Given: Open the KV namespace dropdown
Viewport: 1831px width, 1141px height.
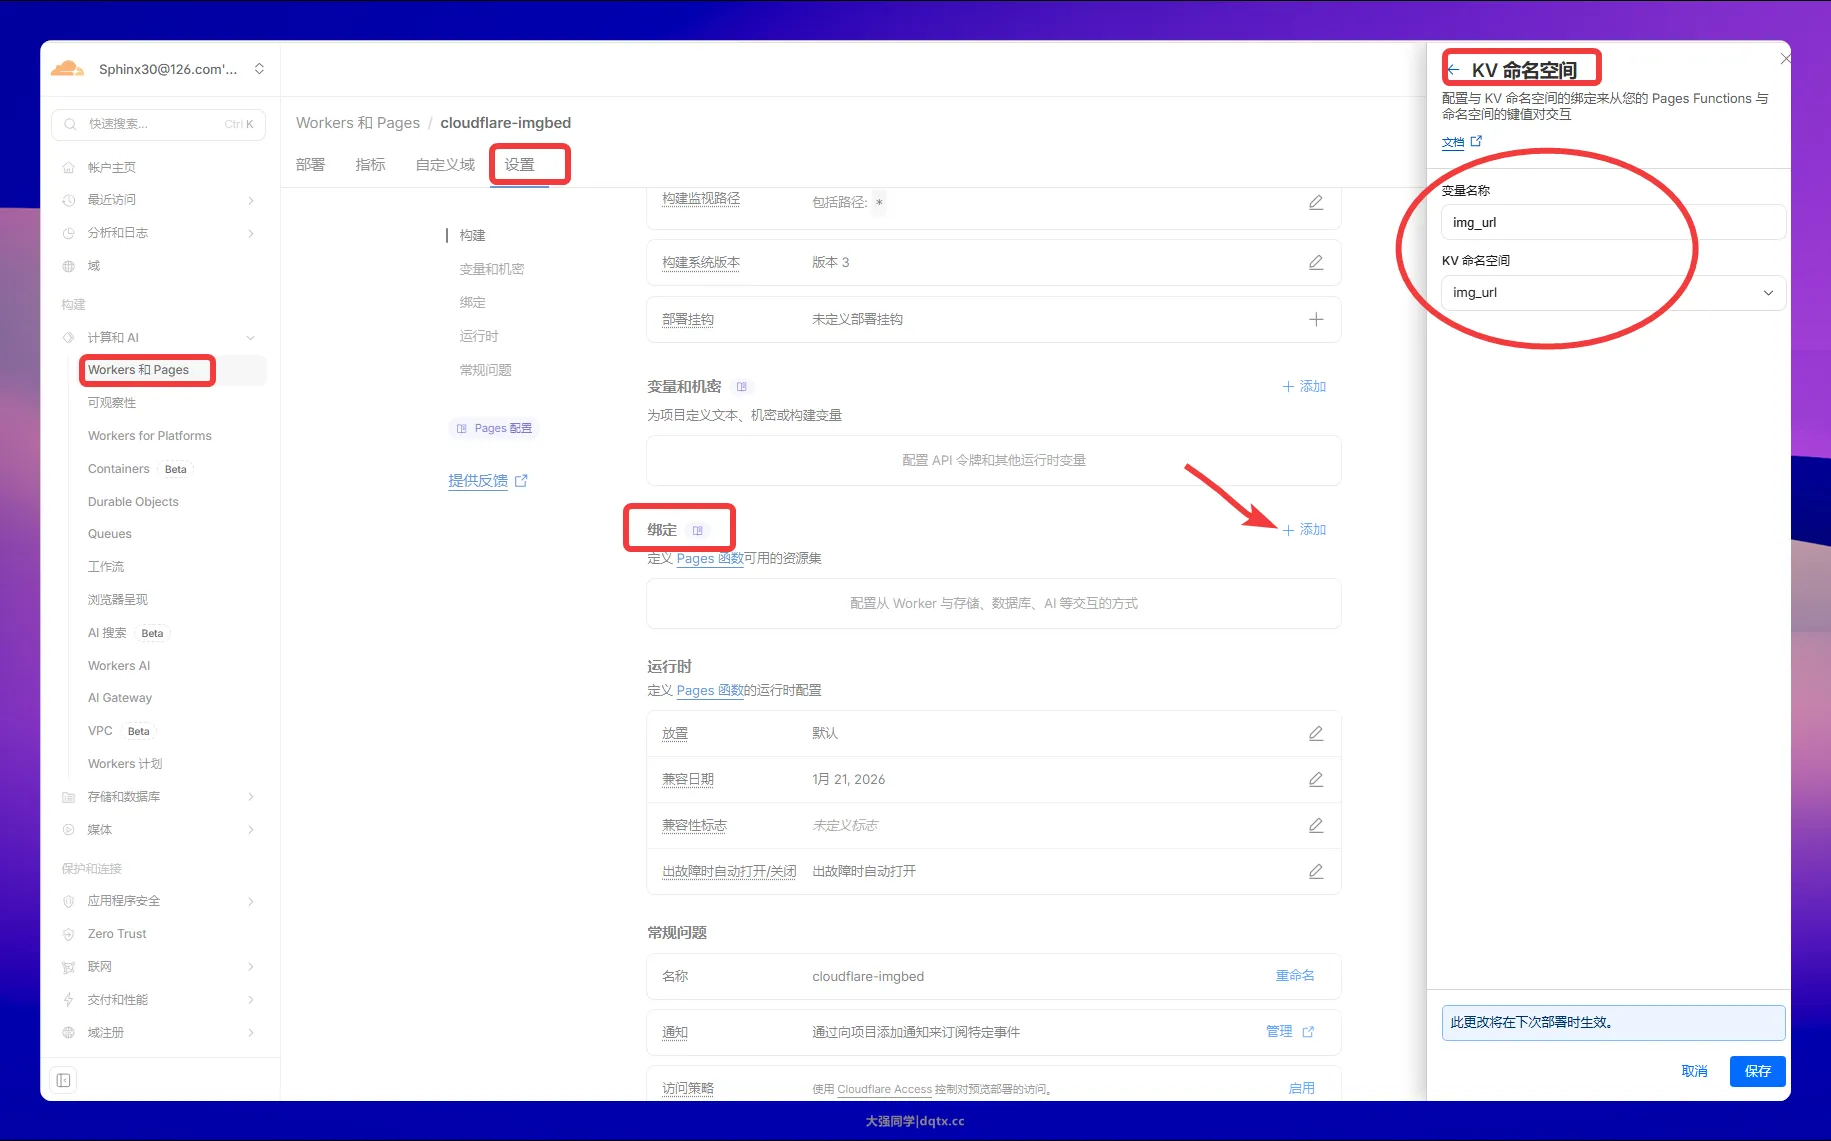Looking at the screenshot, I should [1612, 293].
